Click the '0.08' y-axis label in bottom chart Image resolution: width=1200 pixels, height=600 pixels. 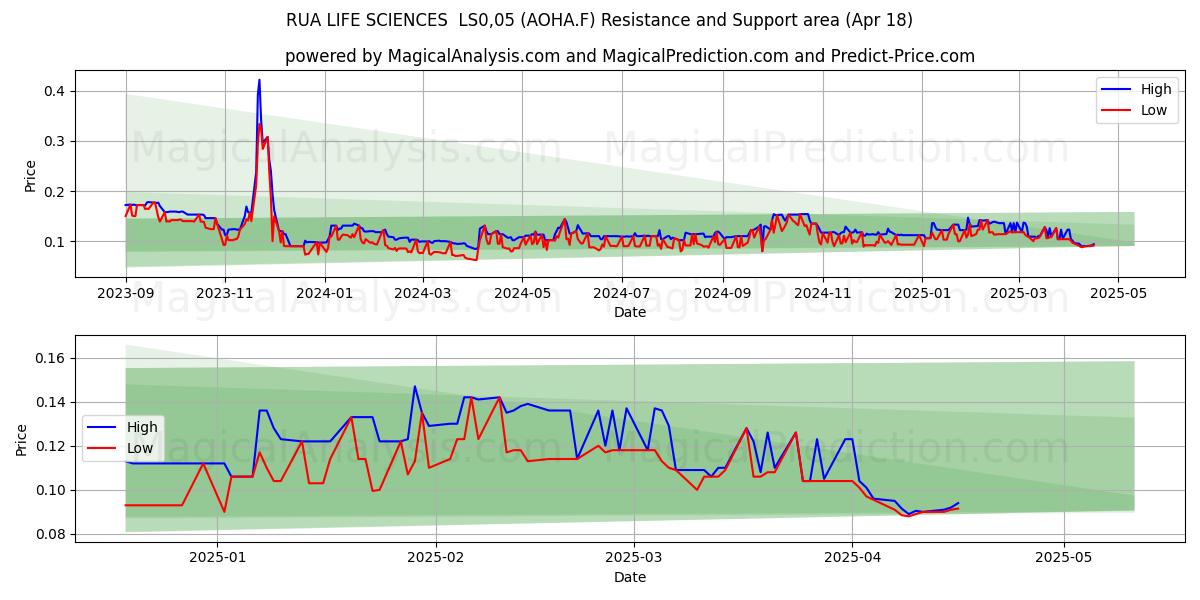(51, 534)
